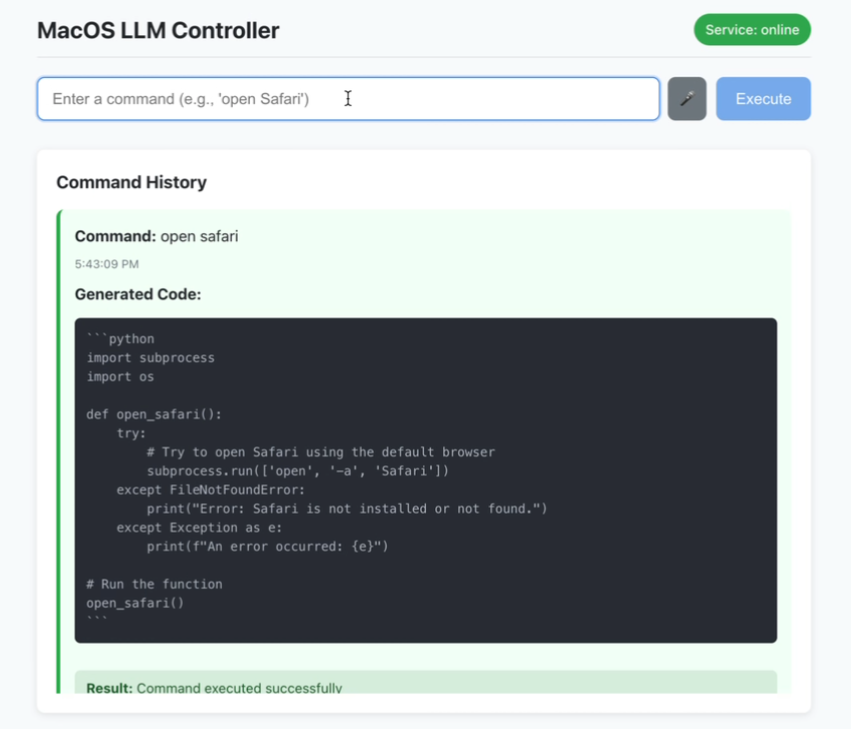Screen dimensions: 851x729
Task: Click the Service online status badge
Action: tap(752, 30)
